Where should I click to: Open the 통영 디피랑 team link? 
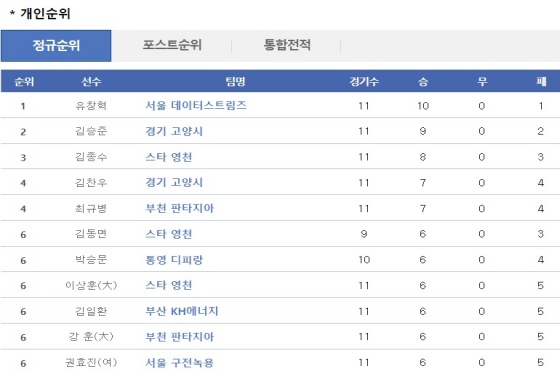pyautogui.click(x=174, y=260)
